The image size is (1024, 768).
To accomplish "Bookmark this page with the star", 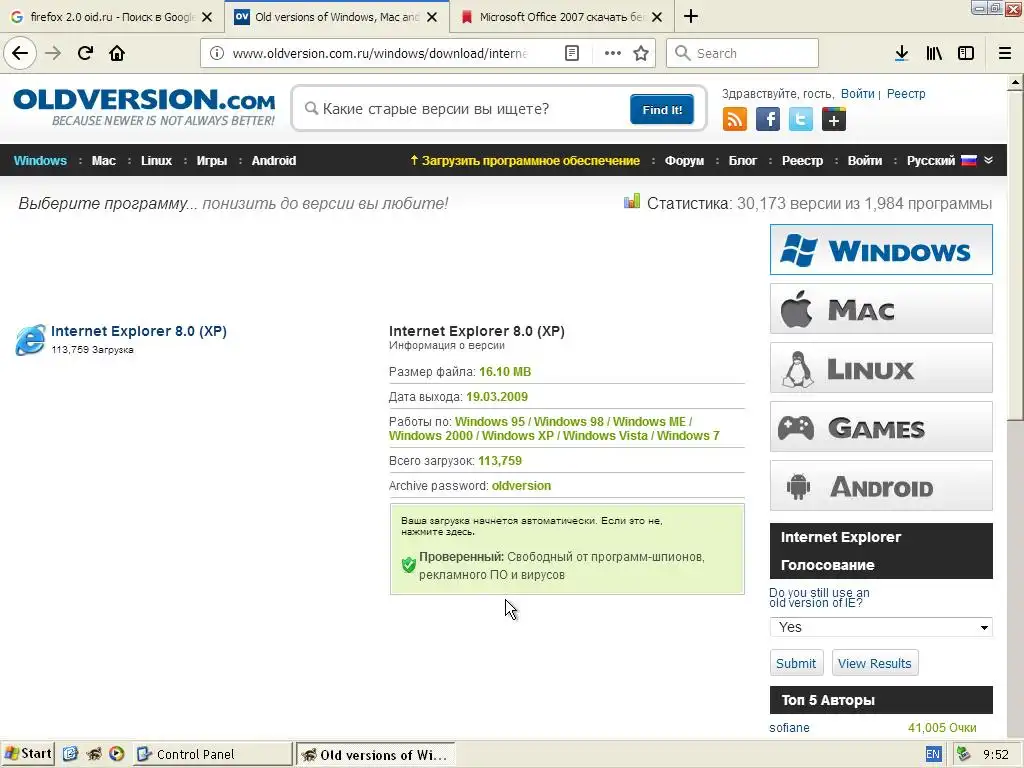I will (641, 53).
